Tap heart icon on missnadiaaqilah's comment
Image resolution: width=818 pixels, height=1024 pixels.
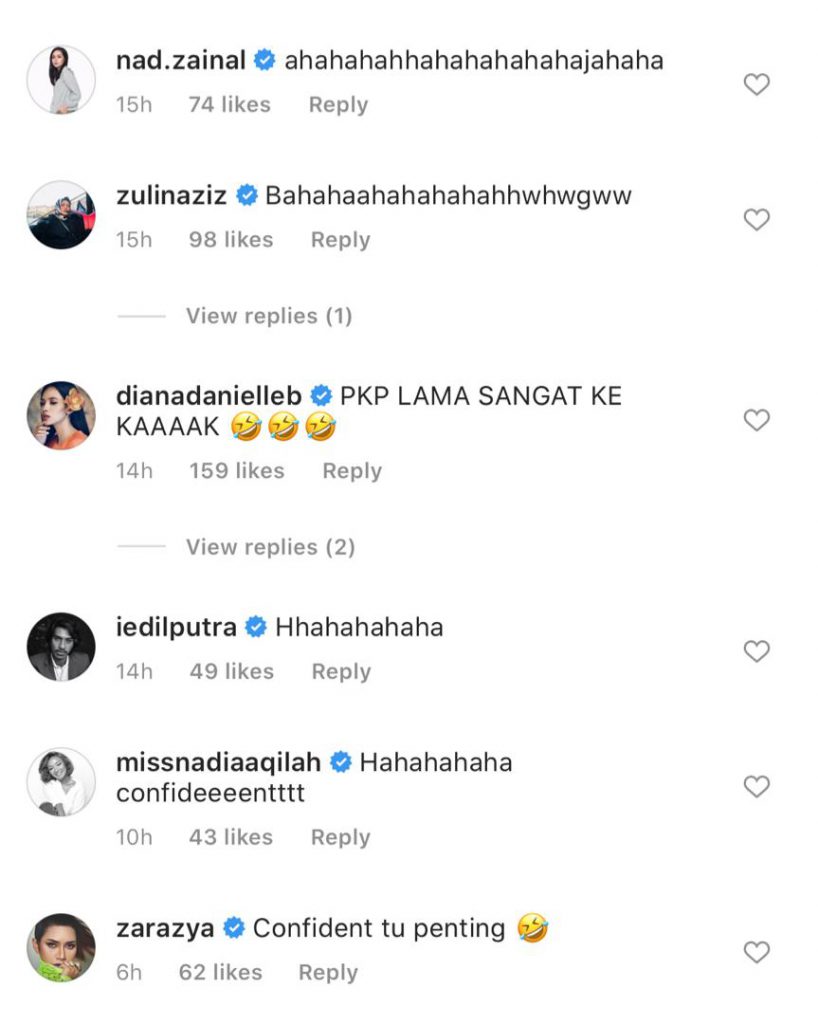click(x=757, y=786)
